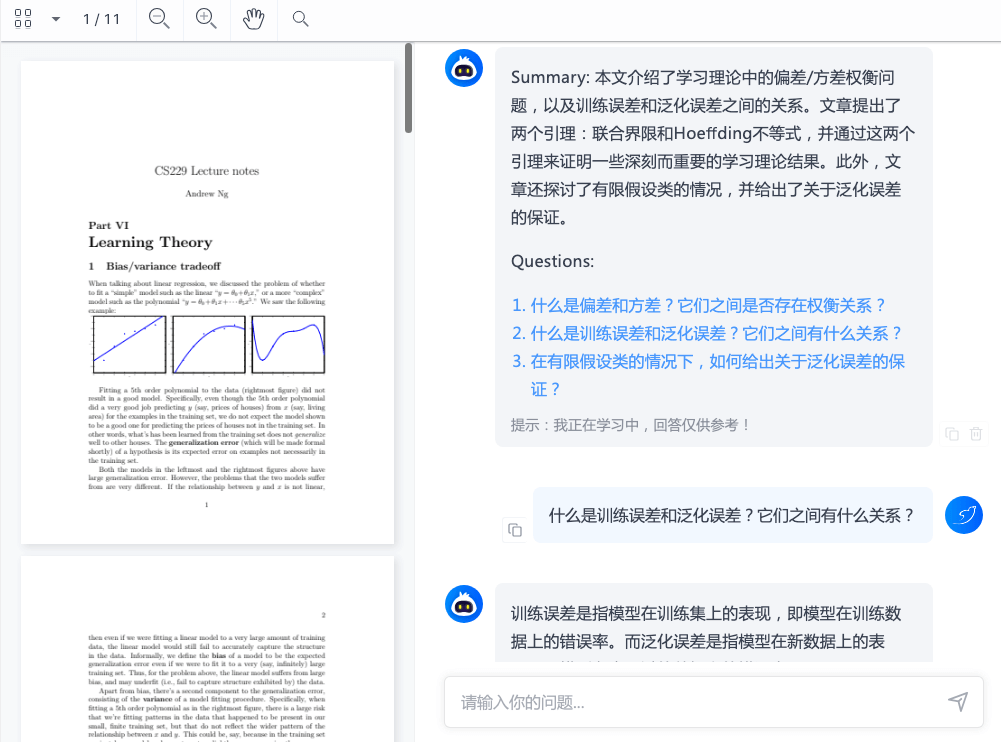Screen dimensions: 1001x742
Task: Select the hand pan tool
Action: (x=253, y=19)
